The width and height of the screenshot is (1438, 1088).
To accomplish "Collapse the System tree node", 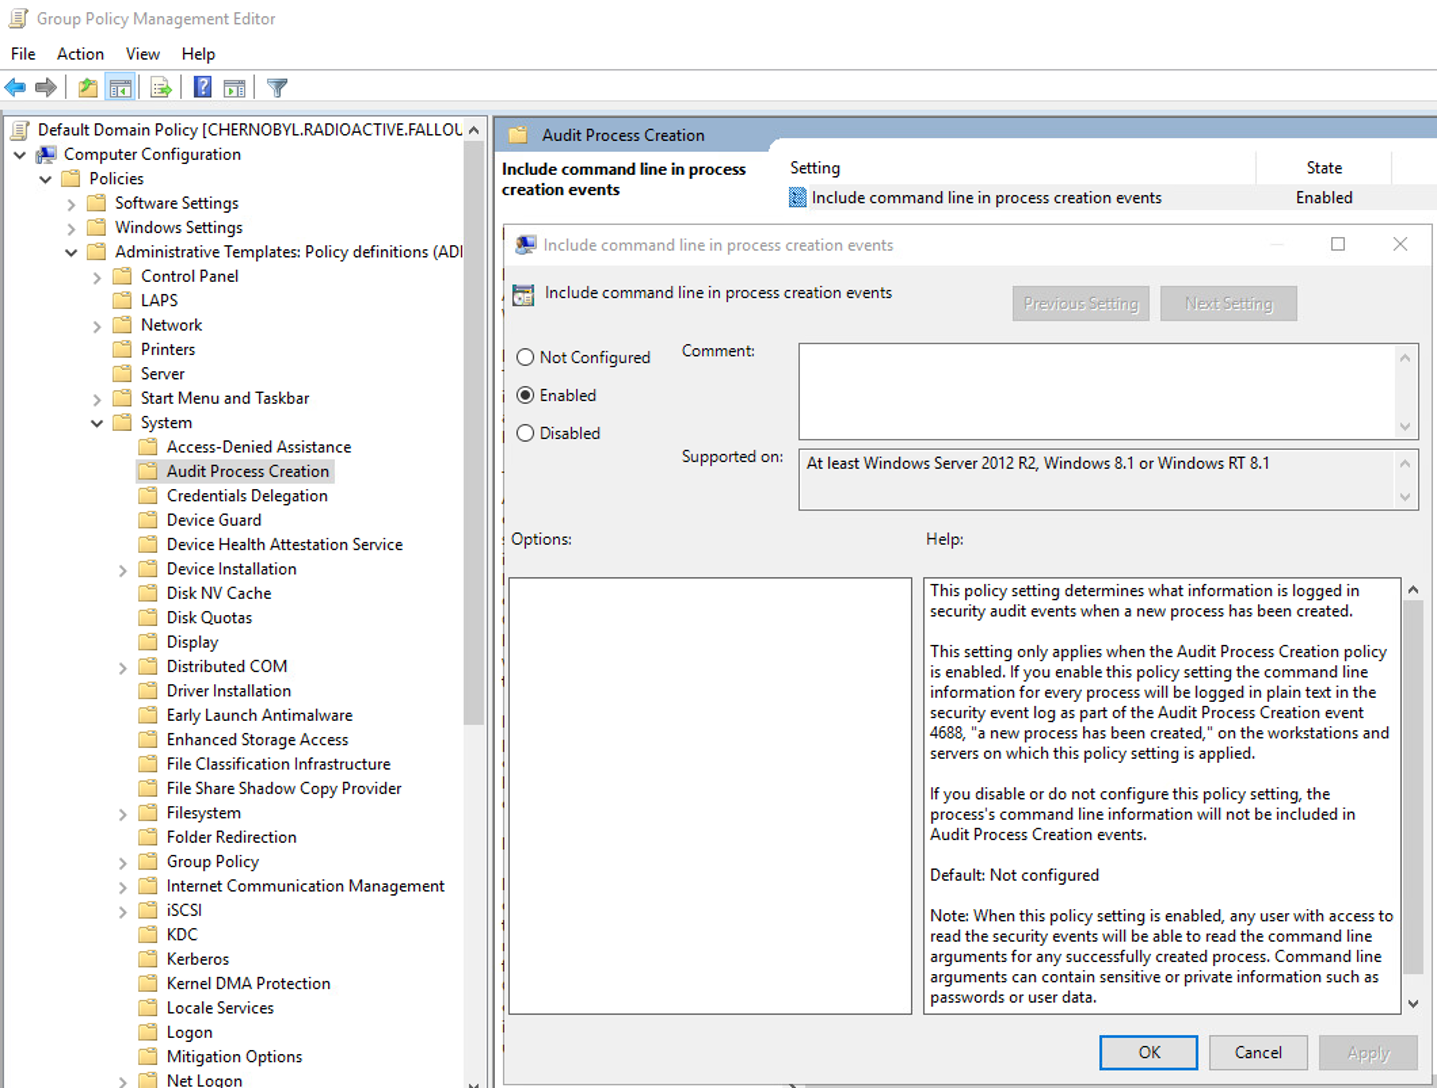I will 97,423.
